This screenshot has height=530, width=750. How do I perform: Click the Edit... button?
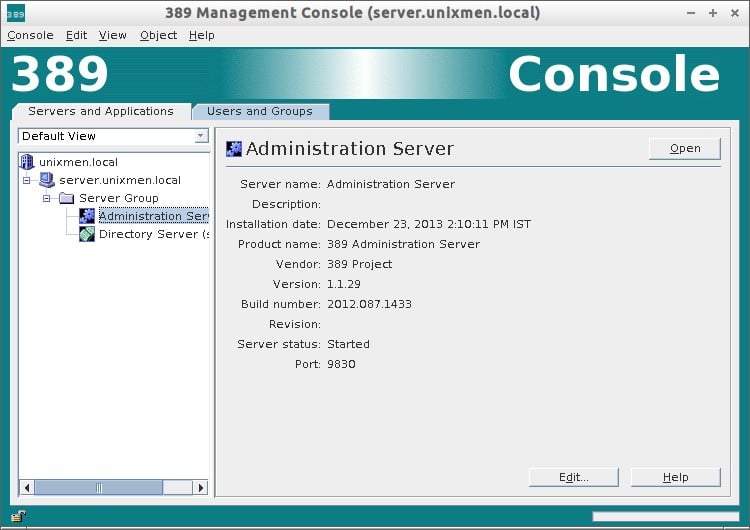[574, 477]
